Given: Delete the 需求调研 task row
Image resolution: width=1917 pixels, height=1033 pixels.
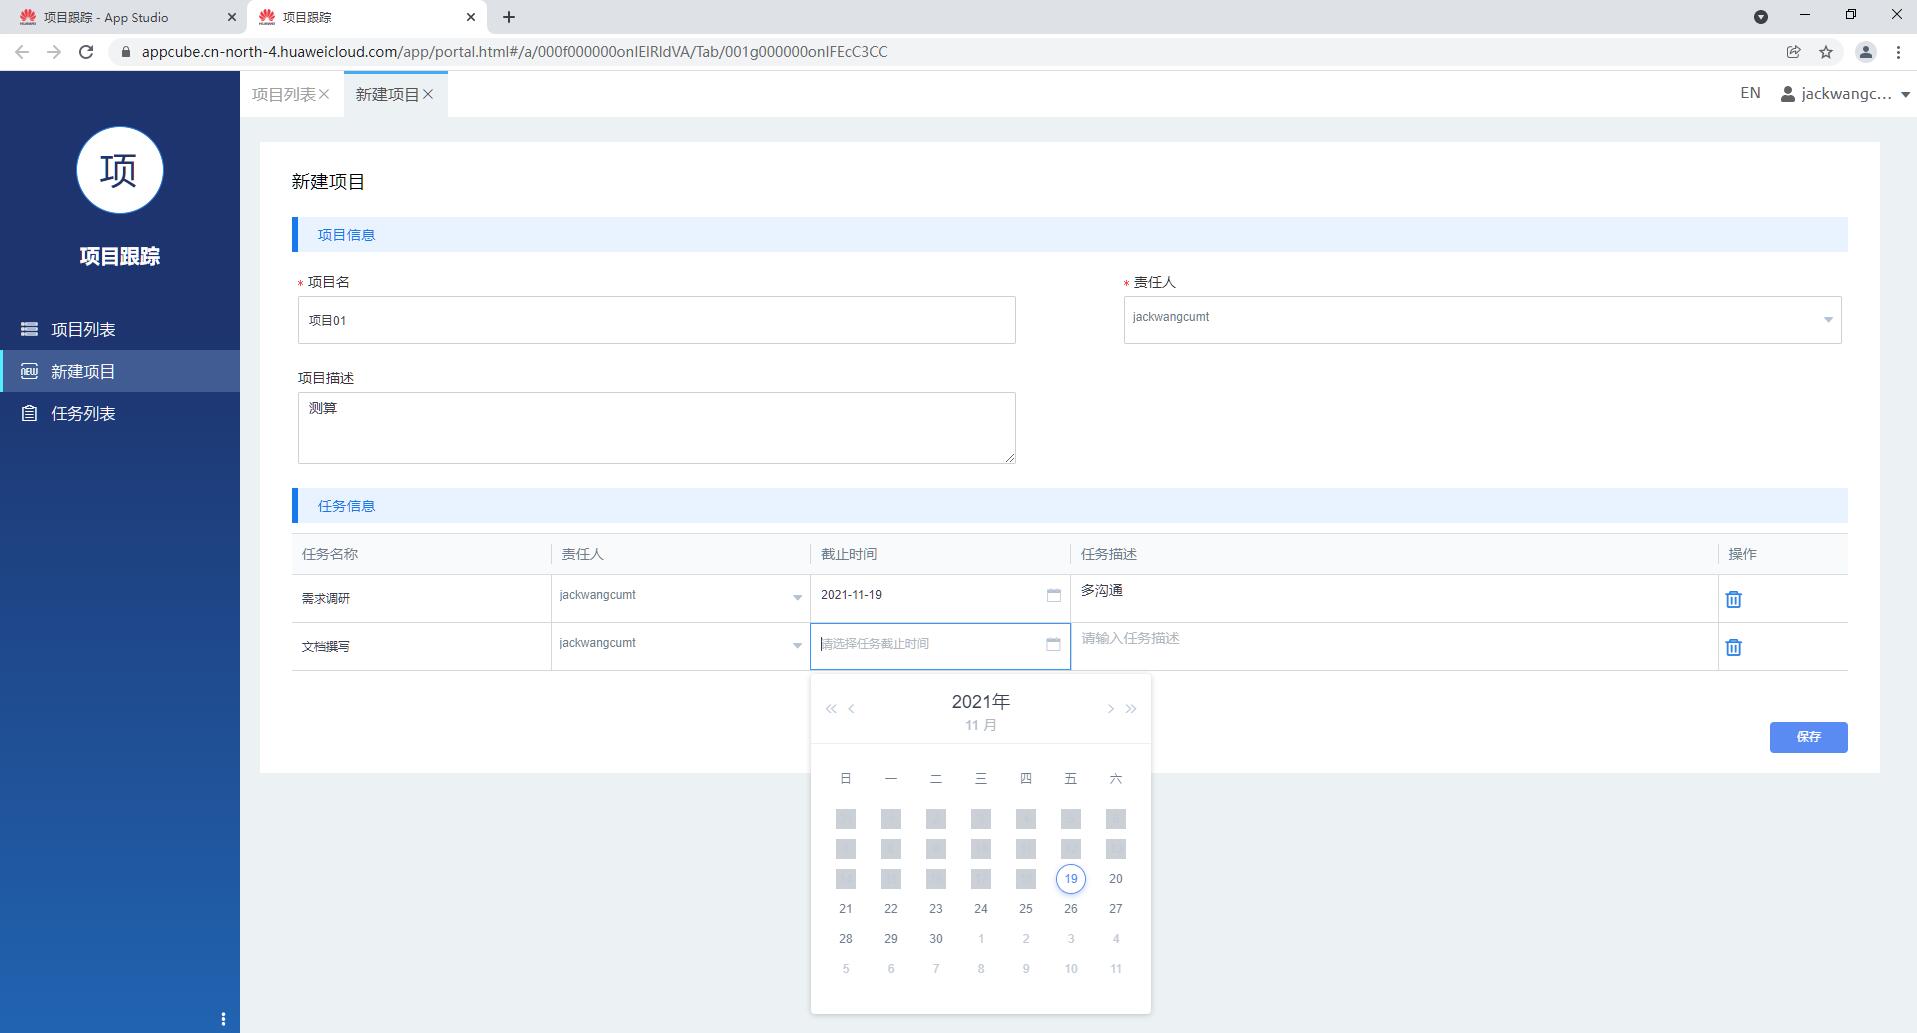Looking at the screenshot, I should point(1733,599).
